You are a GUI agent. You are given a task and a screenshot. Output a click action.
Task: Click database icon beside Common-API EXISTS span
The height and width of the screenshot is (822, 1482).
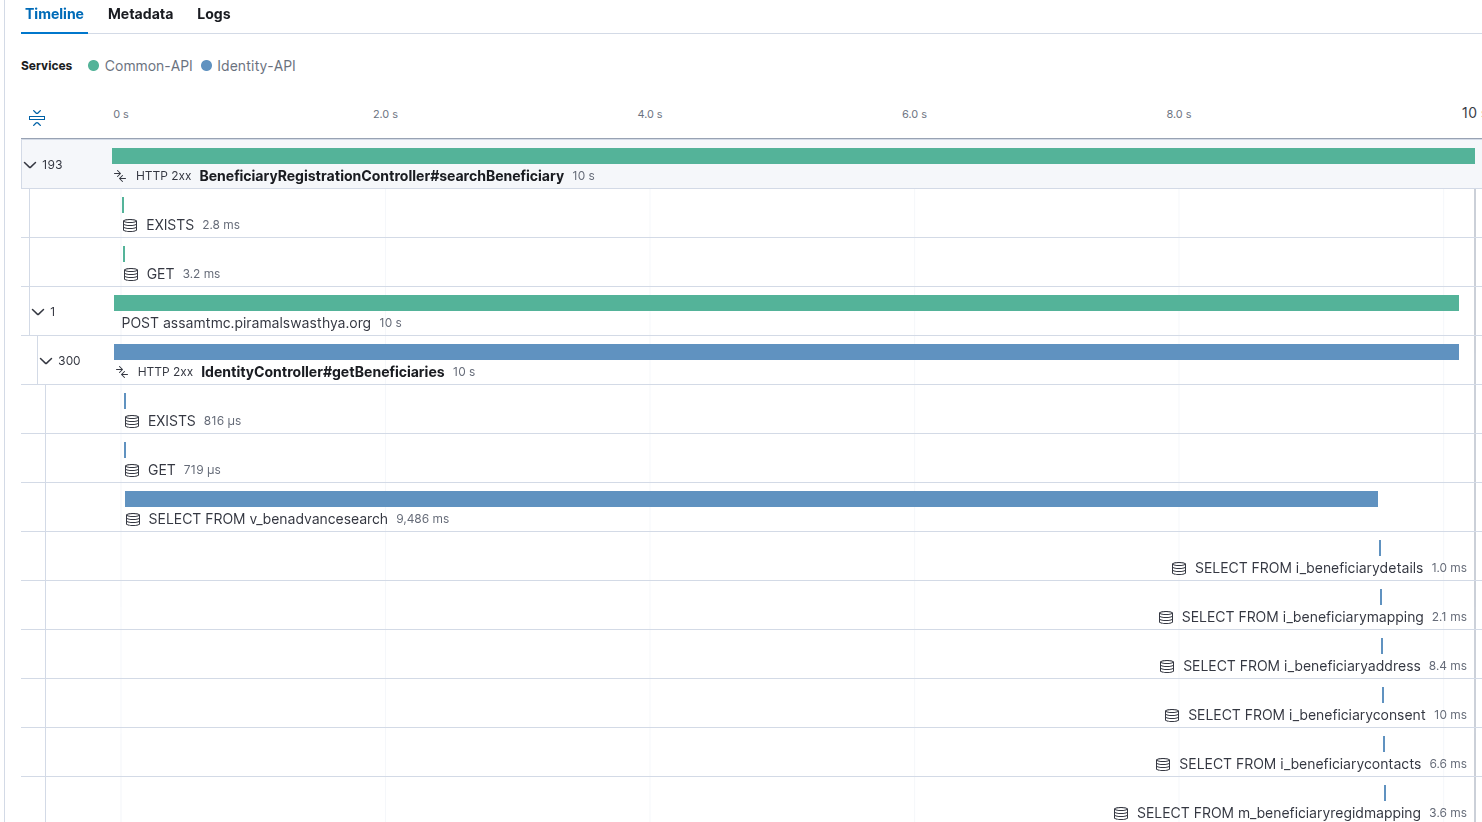[x=130, y=225]
